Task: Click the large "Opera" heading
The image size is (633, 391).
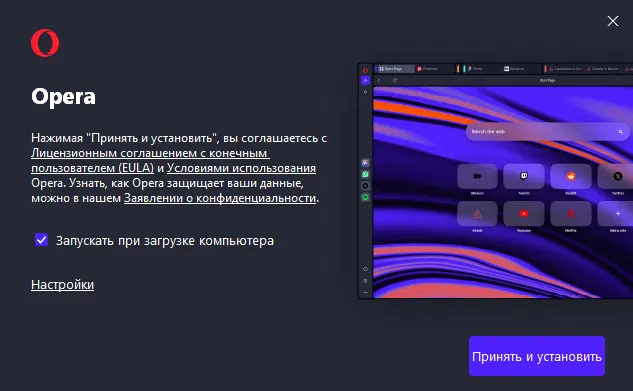Action: (x=63, y=97)
